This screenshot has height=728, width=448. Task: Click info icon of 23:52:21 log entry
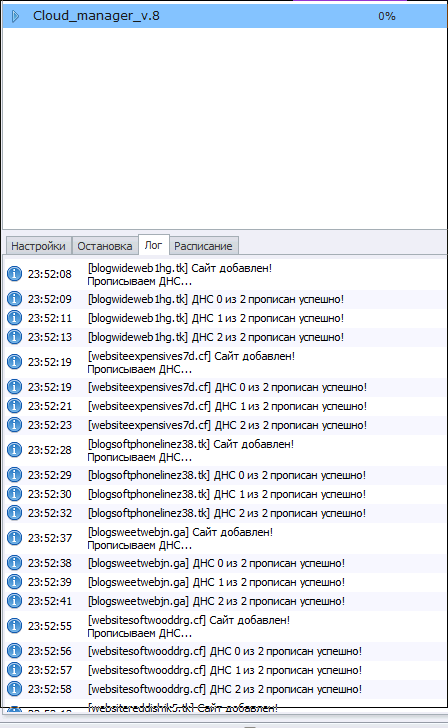pyautogui.click(x=14, y=405)
